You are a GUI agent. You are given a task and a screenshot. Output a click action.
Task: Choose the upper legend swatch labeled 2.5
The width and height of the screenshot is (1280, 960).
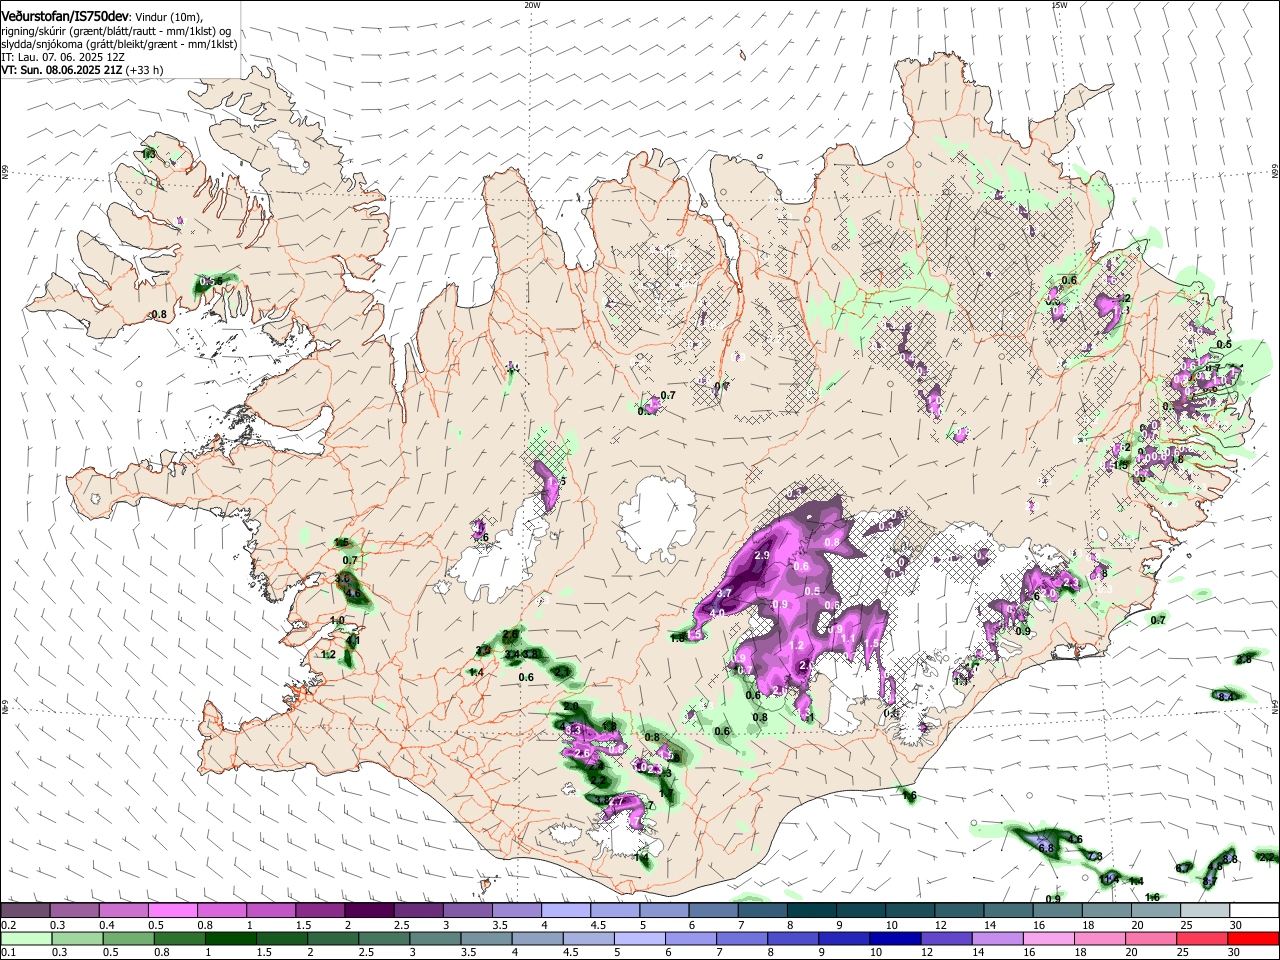[x=417, y=911]
